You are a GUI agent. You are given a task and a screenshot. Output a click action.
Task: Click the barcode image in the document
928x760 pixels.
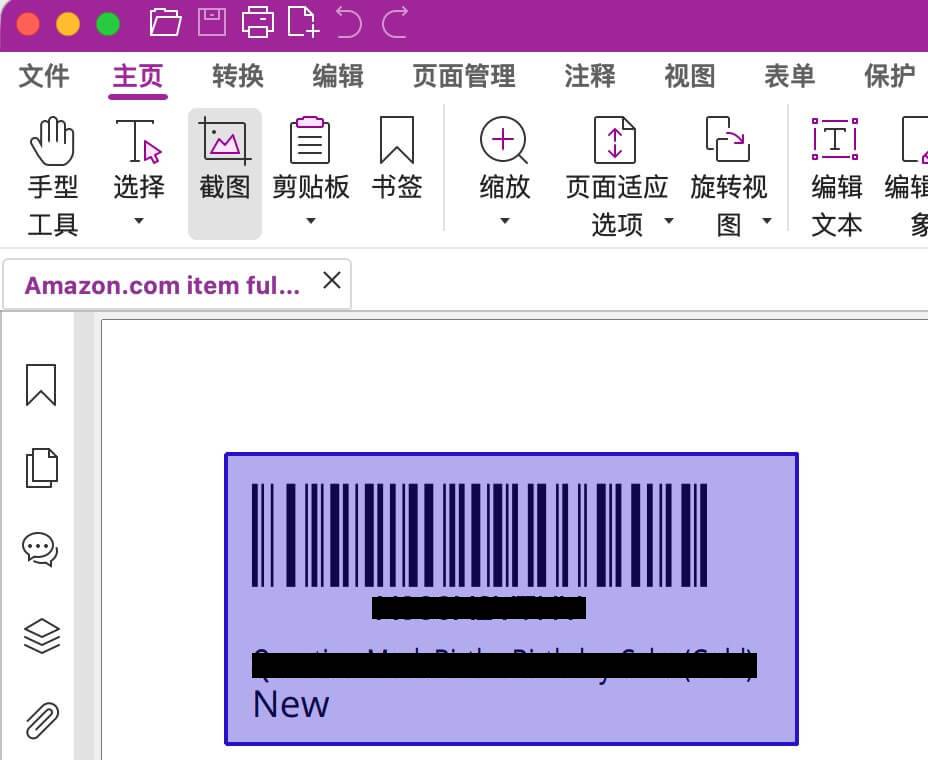pyautogui.click(x=479, y=535)
